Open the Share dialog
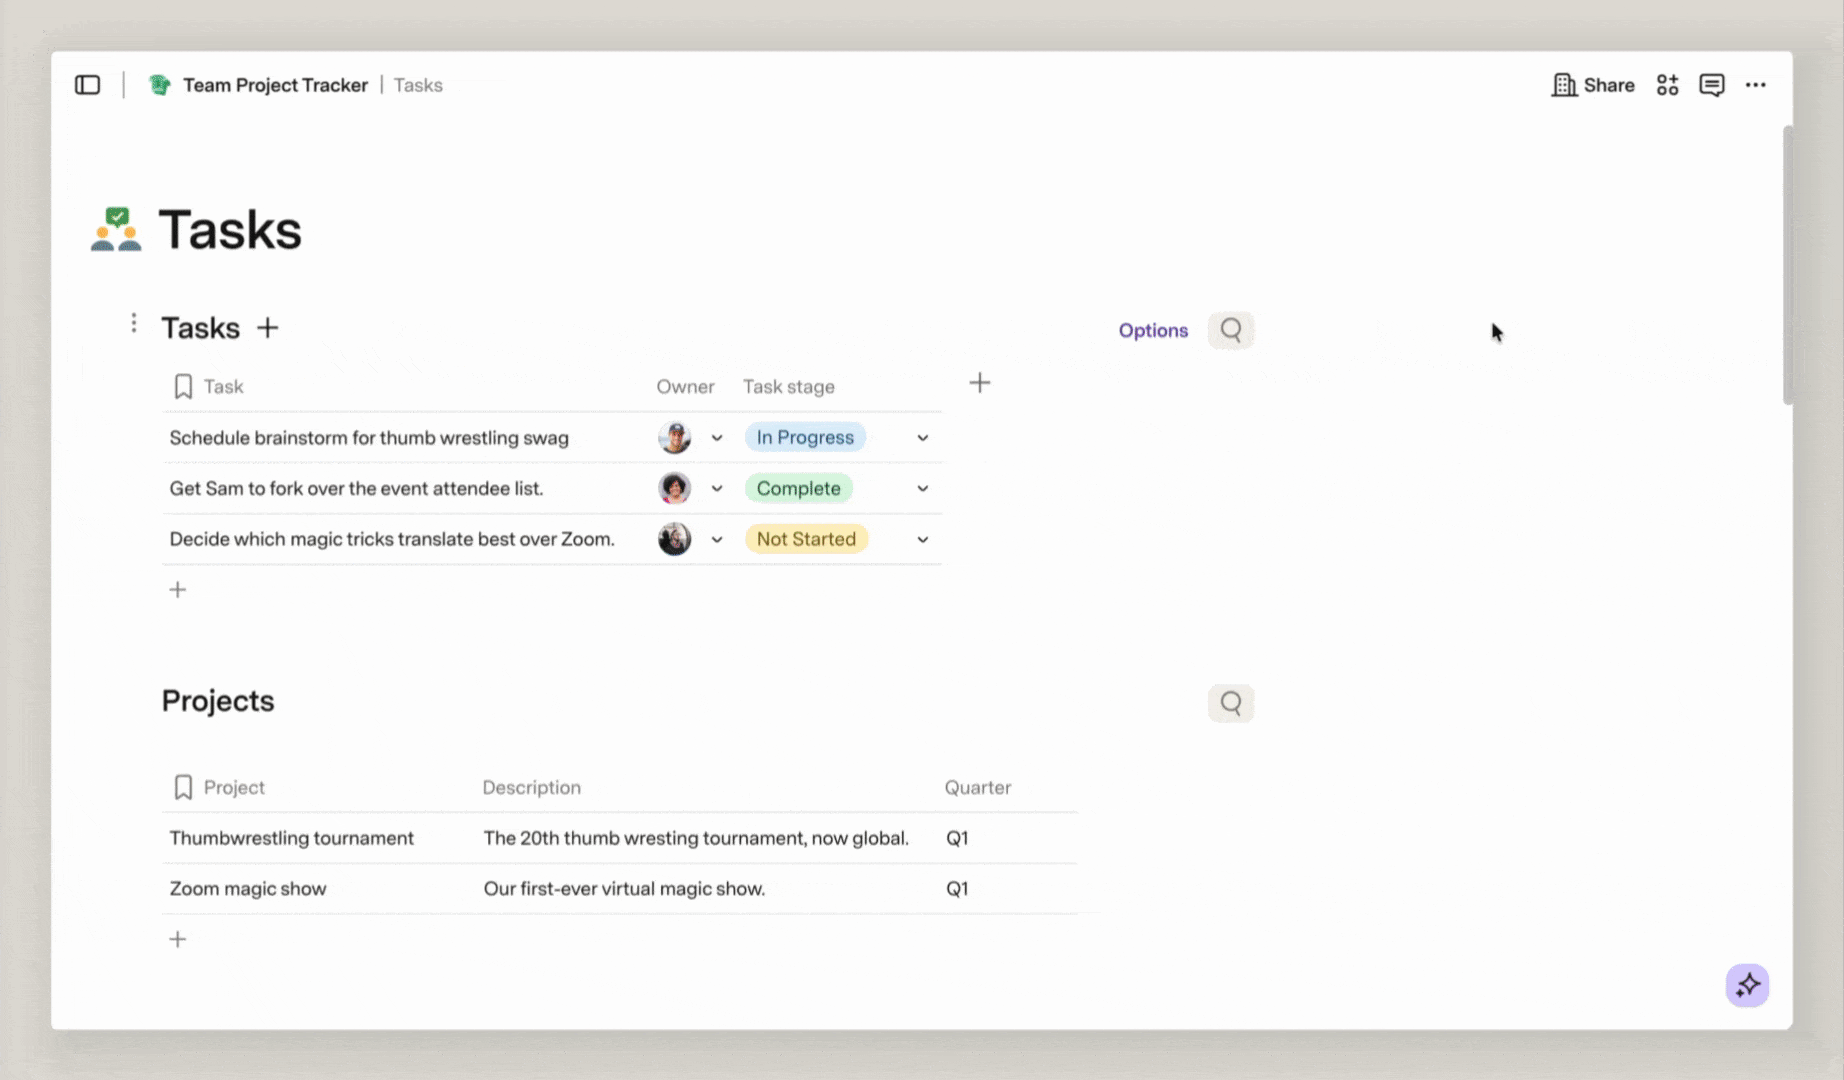1844x1080 pixels. (x=1593, y=85)
